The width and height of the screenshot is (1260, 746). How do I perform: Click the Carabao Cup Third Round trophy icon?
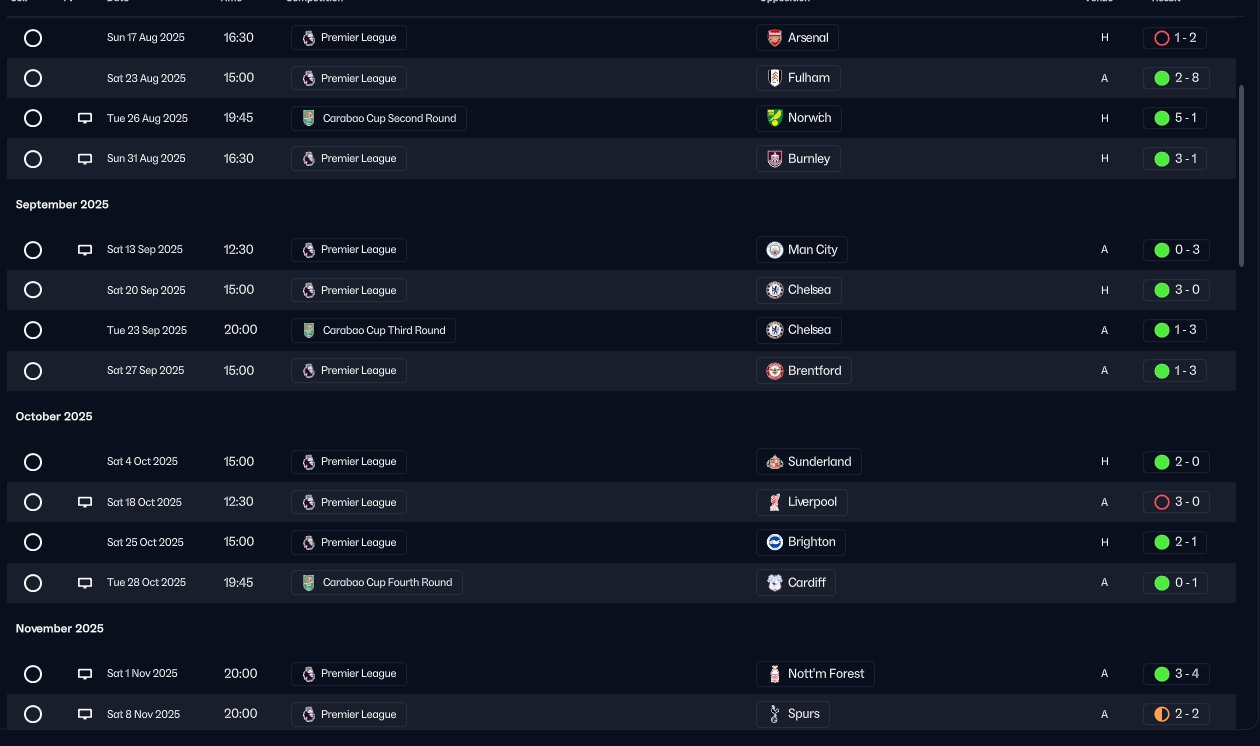(308, 330)
